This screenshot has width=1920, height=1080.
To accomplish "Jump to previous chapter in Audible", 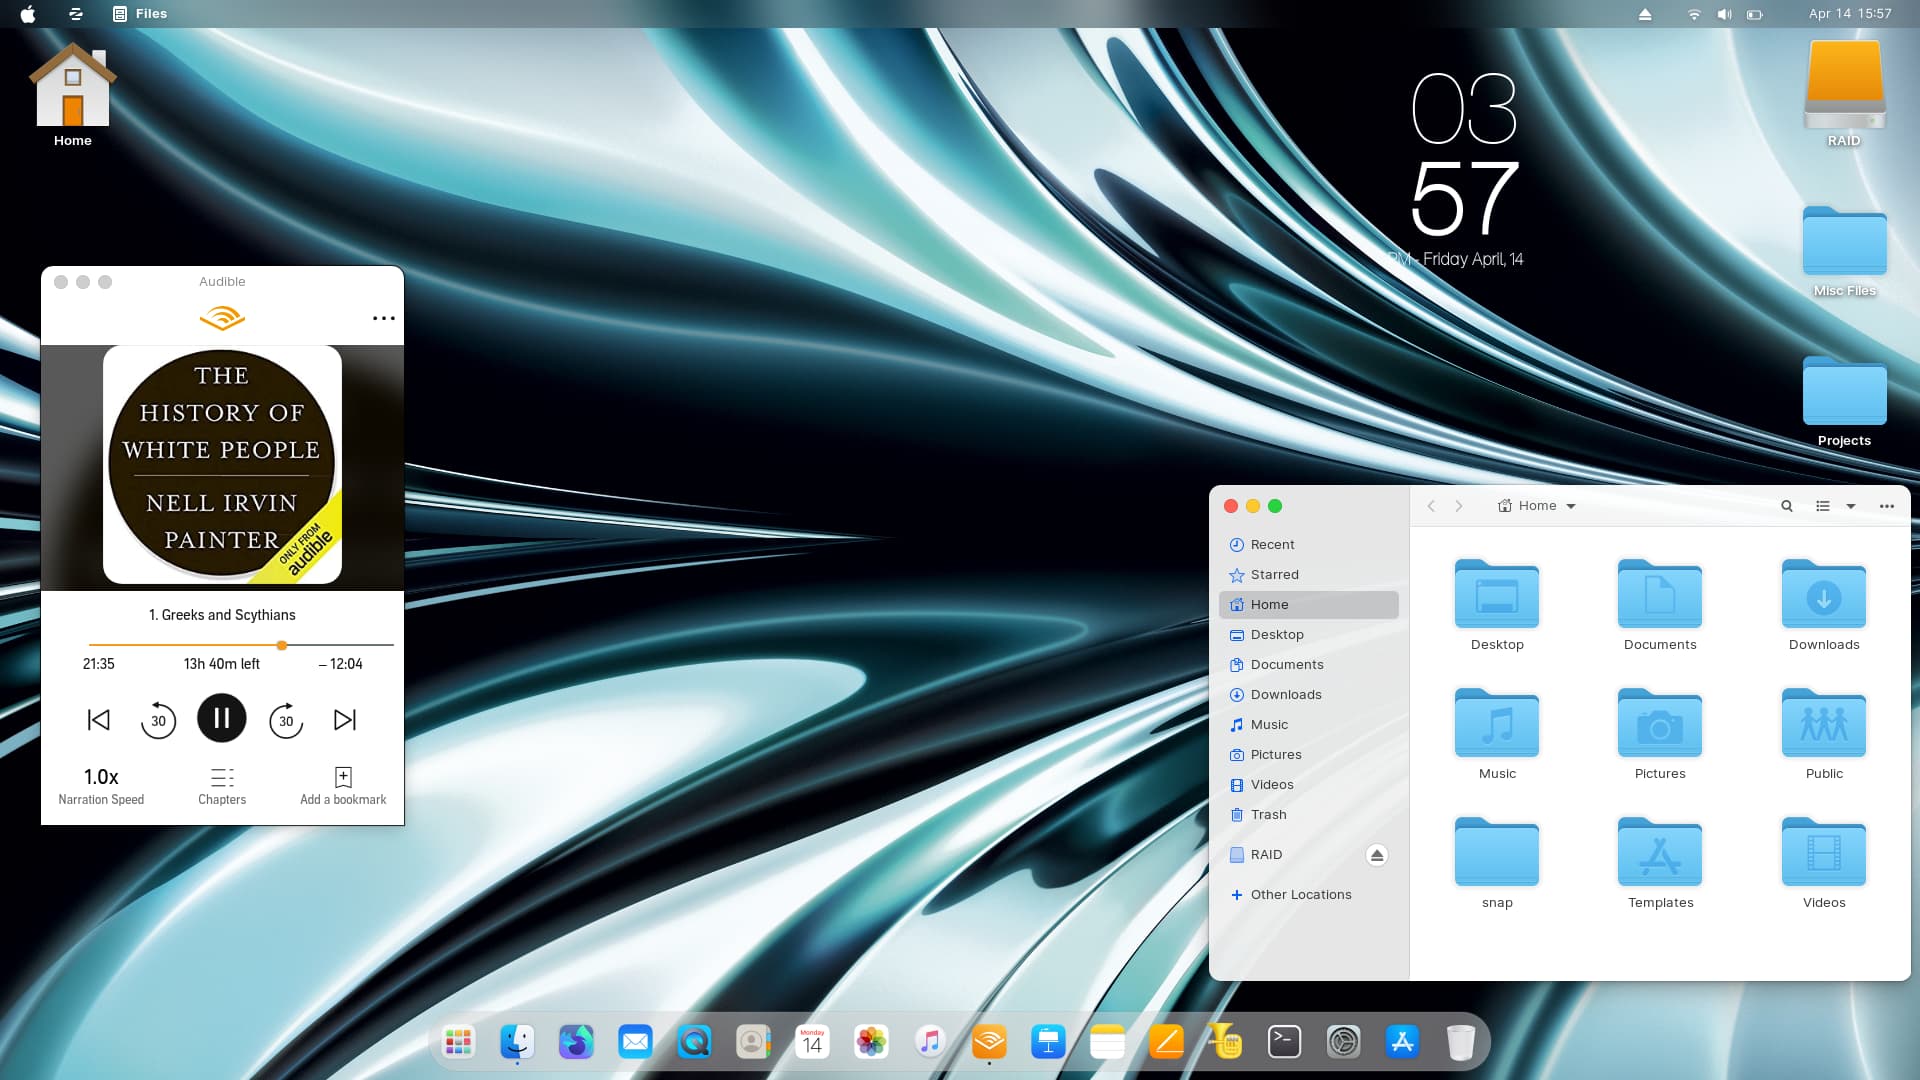I will pyautogui.click(x=99, y=720).
